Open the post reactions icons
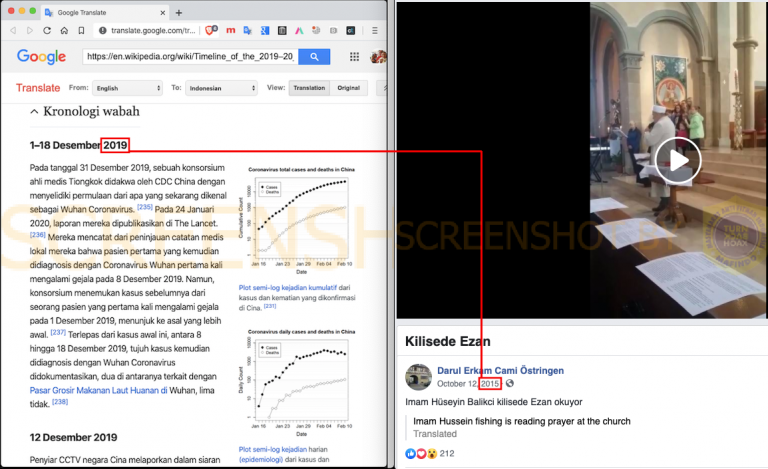 (x=421, y=454)
